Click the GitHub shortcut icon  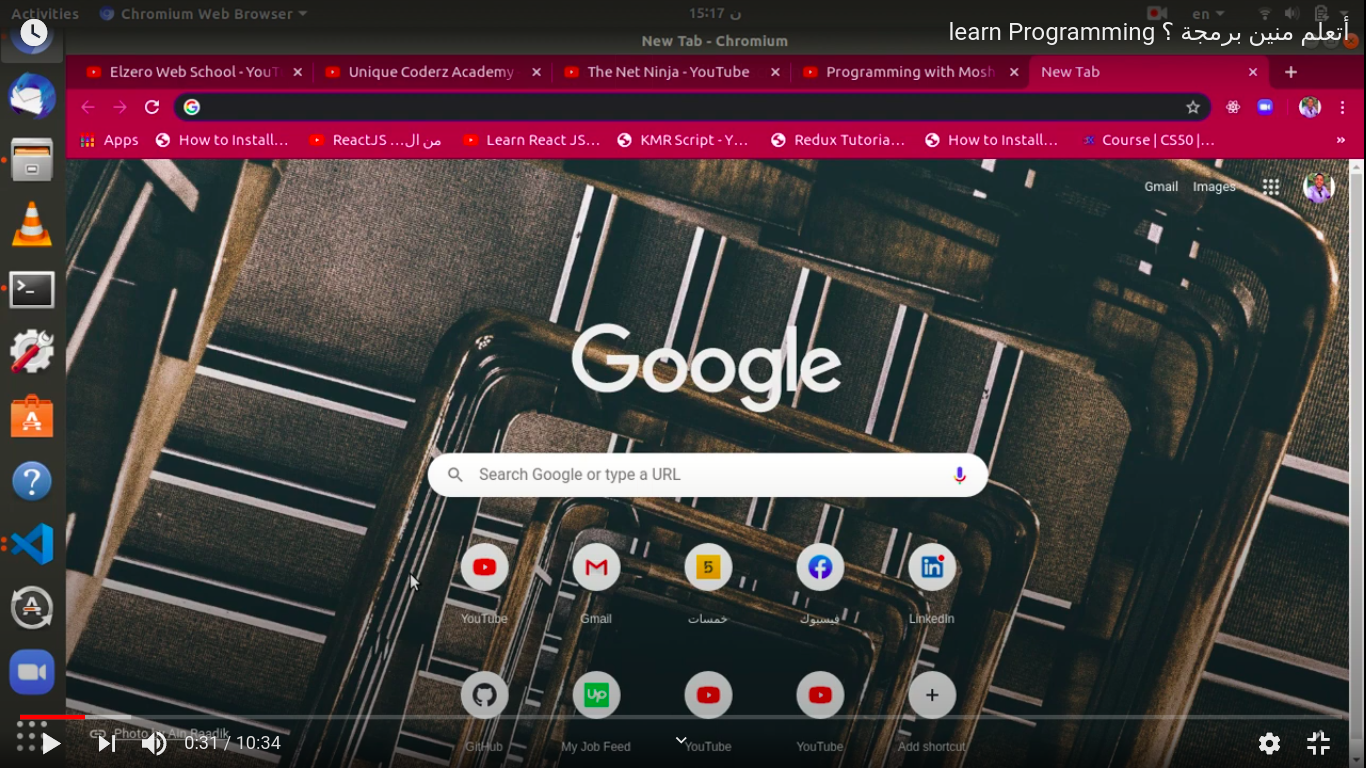(x=485, y=695)
